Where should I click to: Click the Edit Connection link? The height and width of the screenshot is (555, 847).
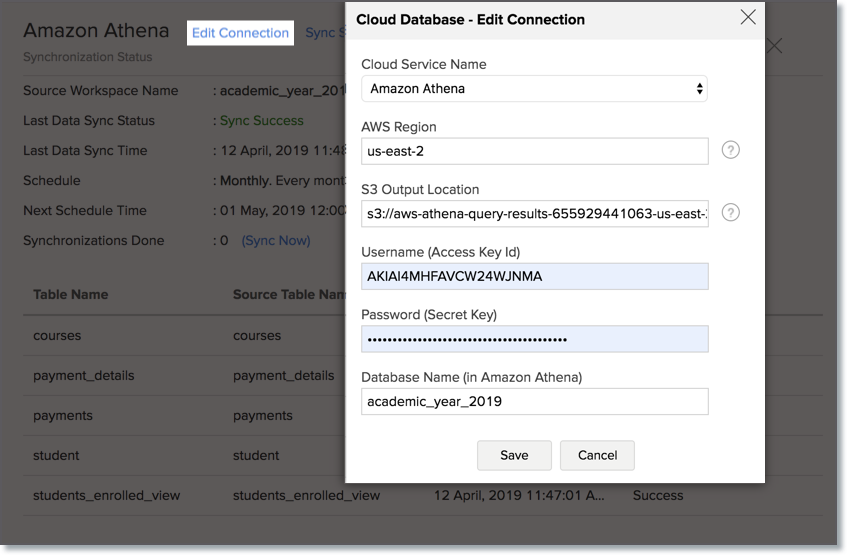[x=240, y=33]
